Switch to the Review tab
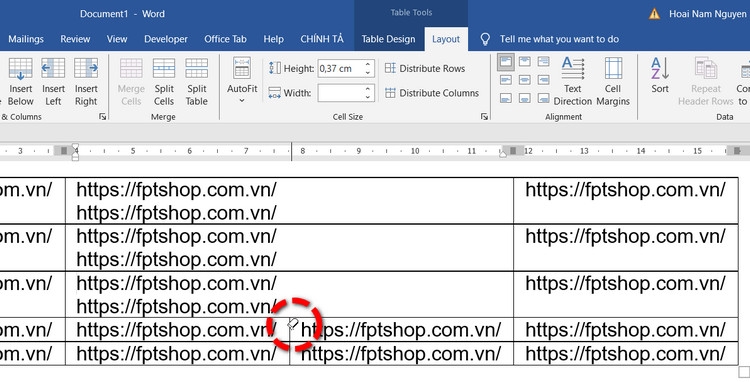This screenshot has width=750, height=382. (75, 39)
